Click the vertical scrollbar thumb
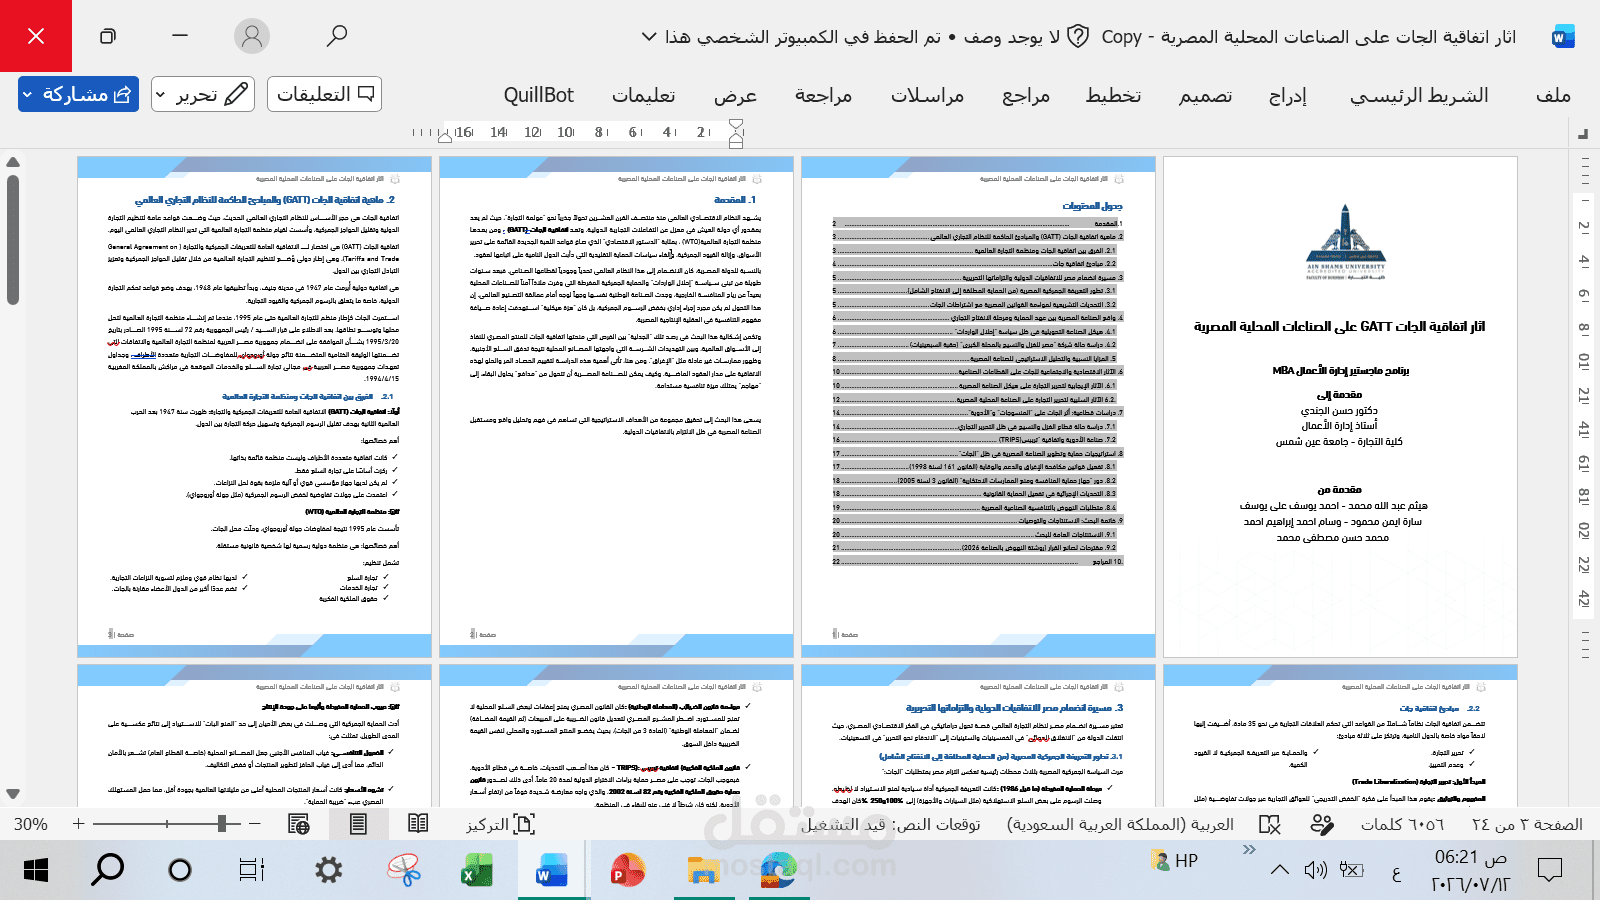1600x900 pixels. 13,240
